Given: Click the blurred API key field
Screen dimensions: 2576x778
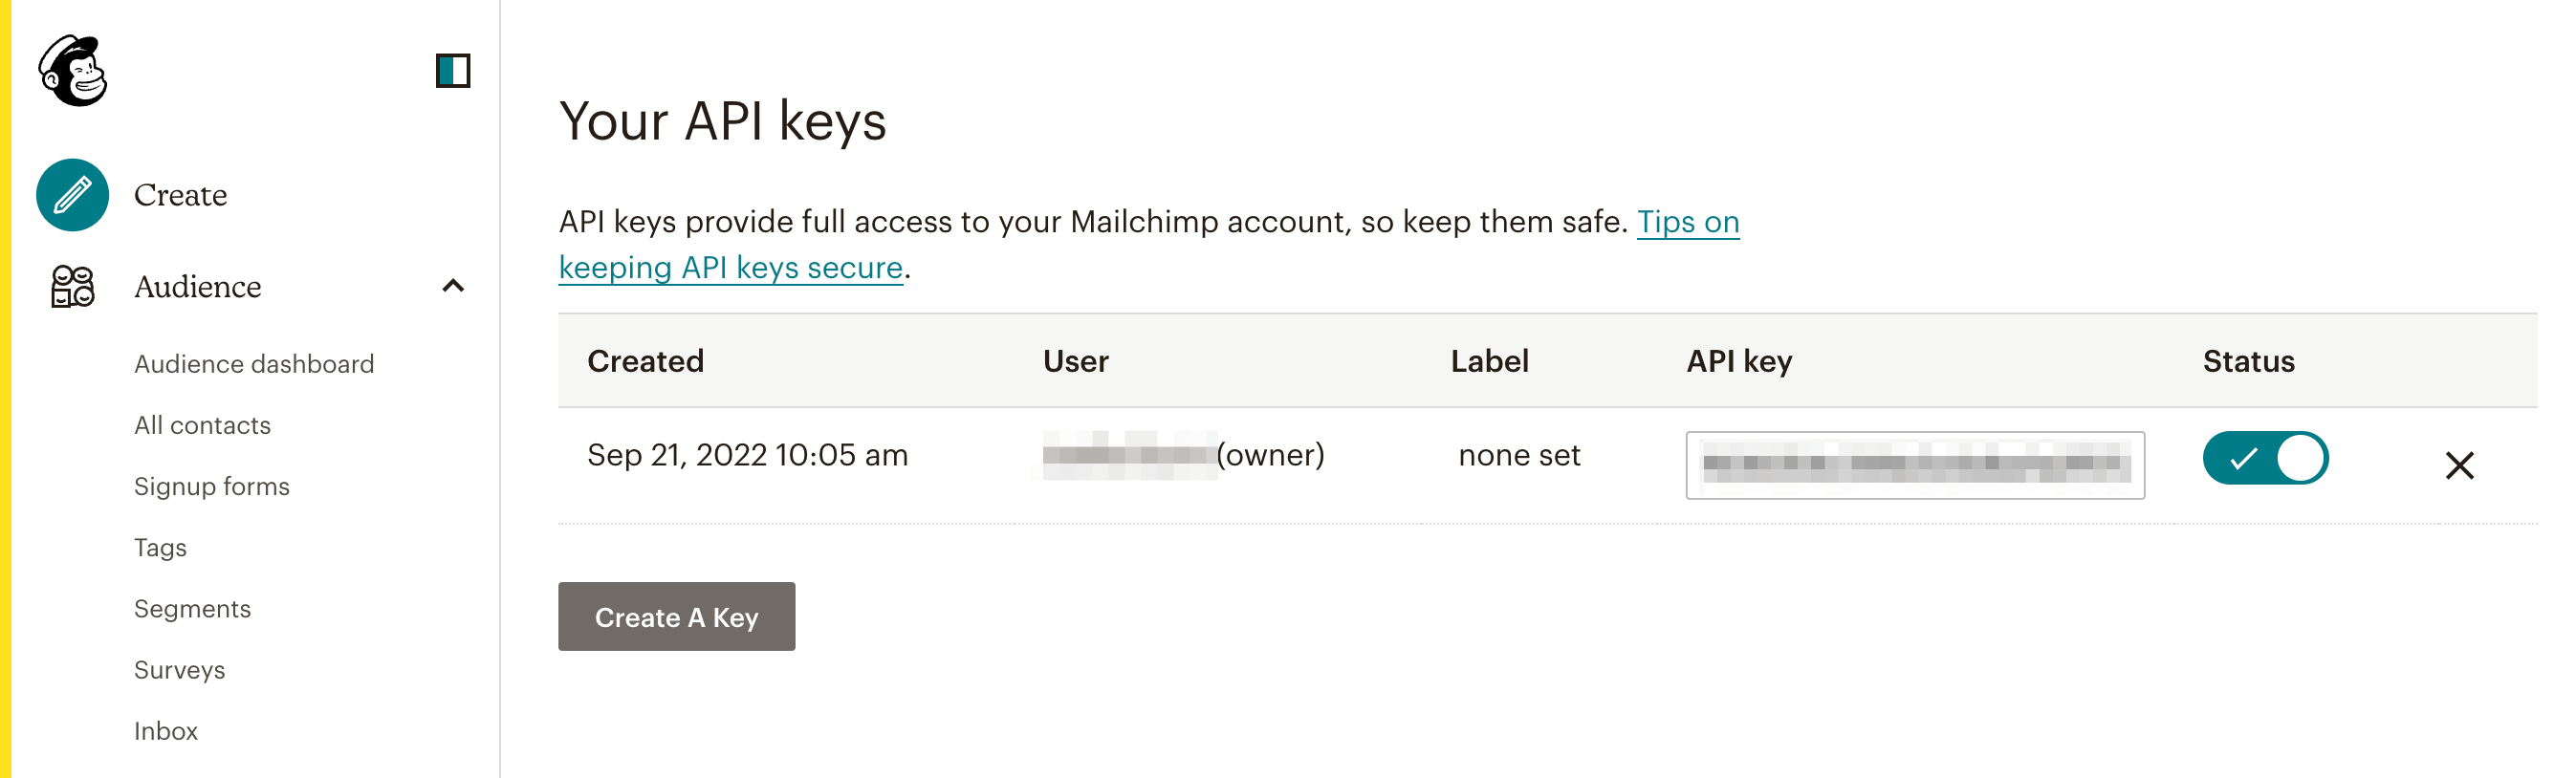Looking at the screenshot, I should (x=1914, y=465).
